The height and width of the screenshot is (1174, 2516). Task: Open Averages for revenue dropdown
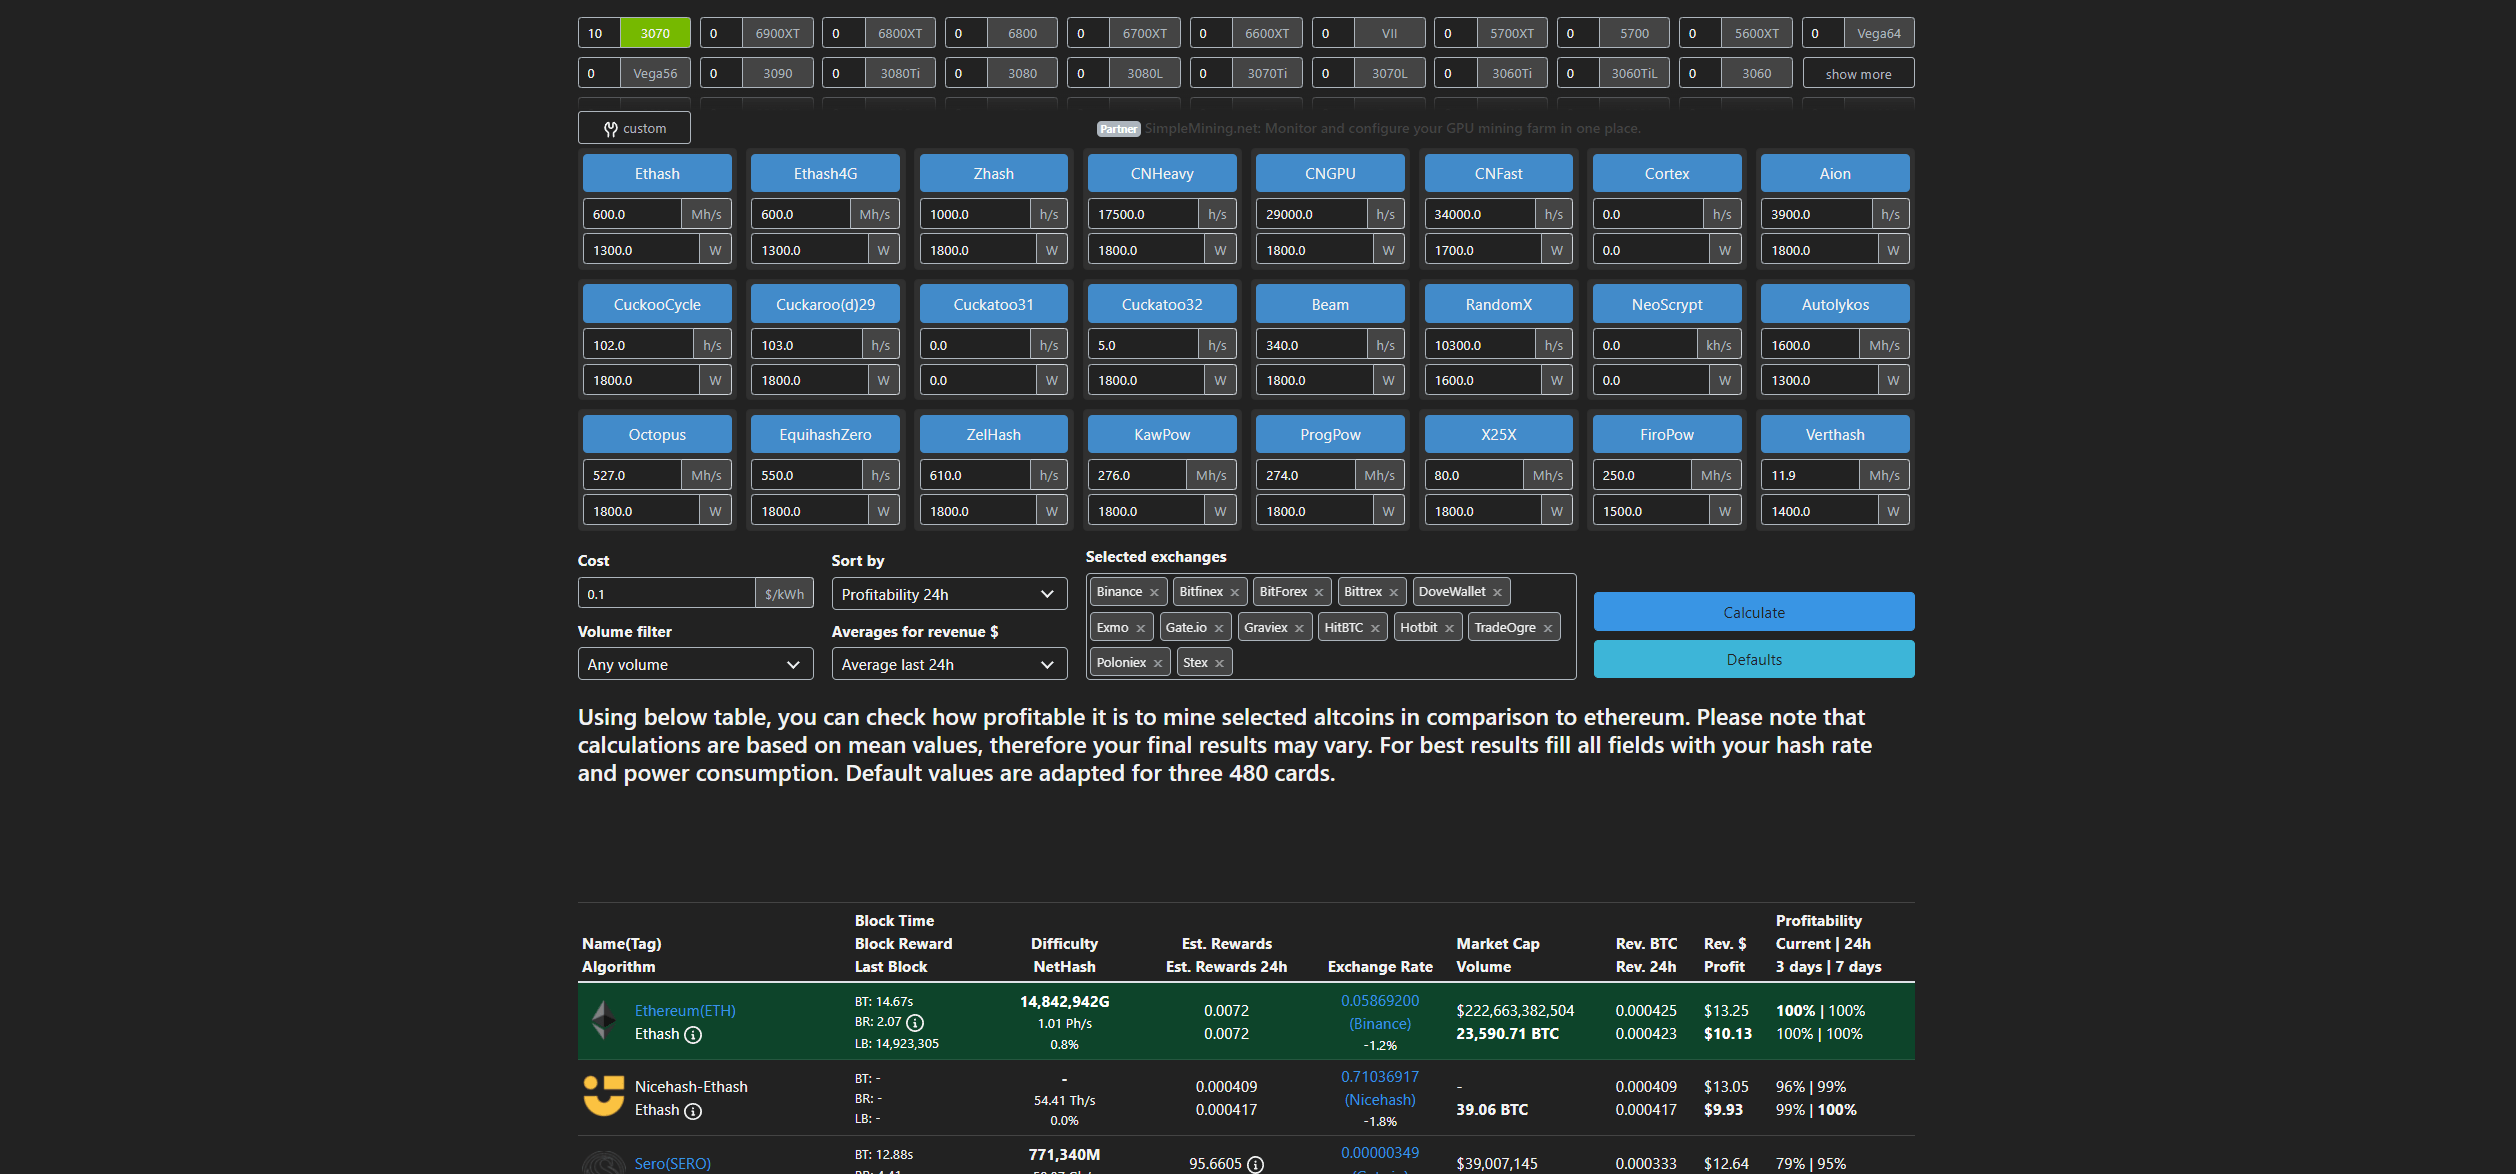point(948,664)
